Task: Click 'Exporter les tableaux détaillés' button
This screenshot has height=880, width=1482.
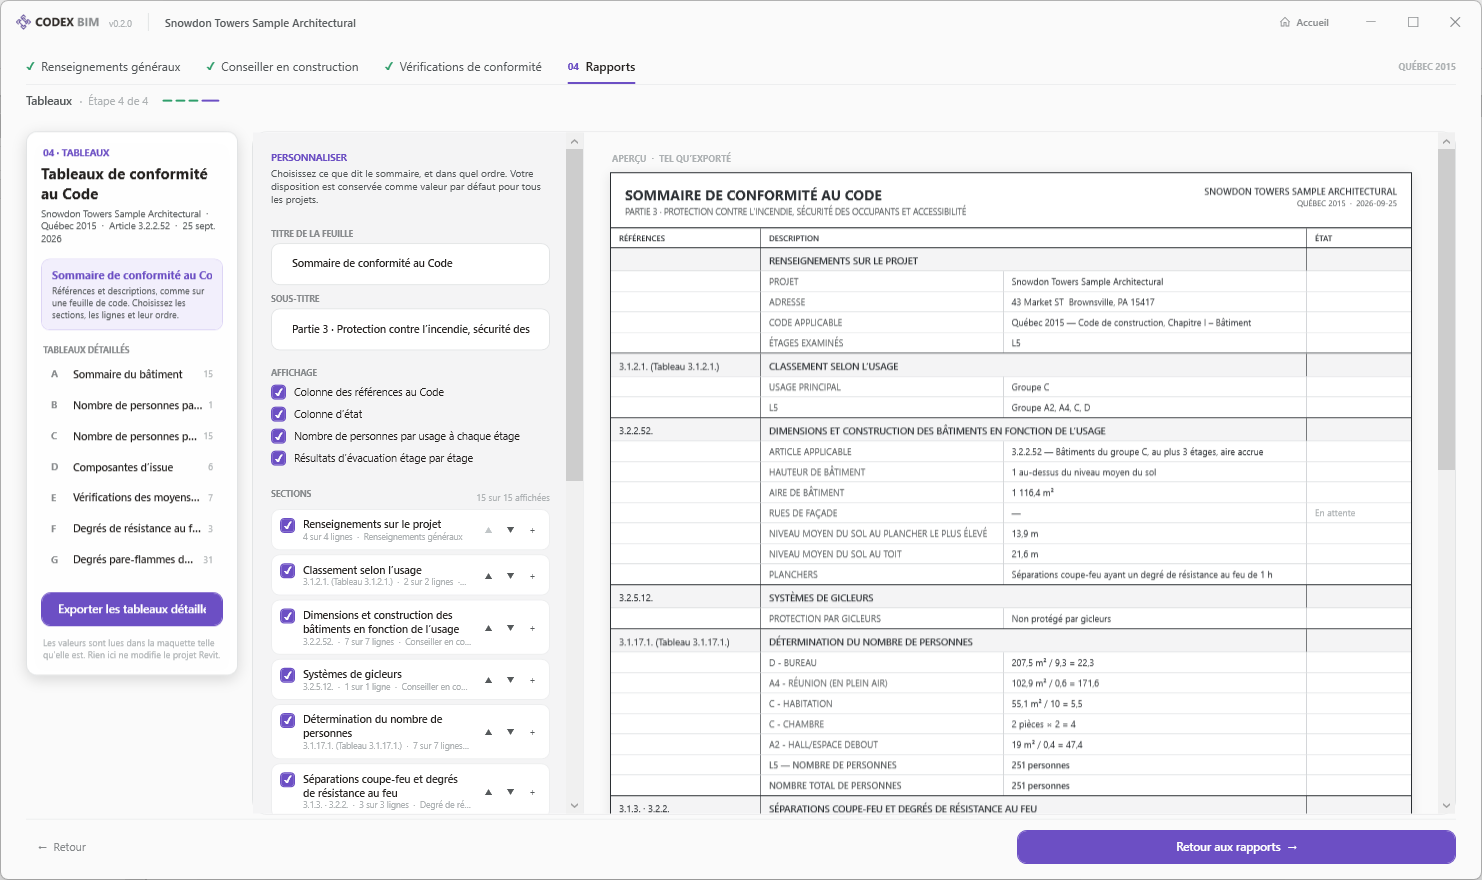Action: 132,609
